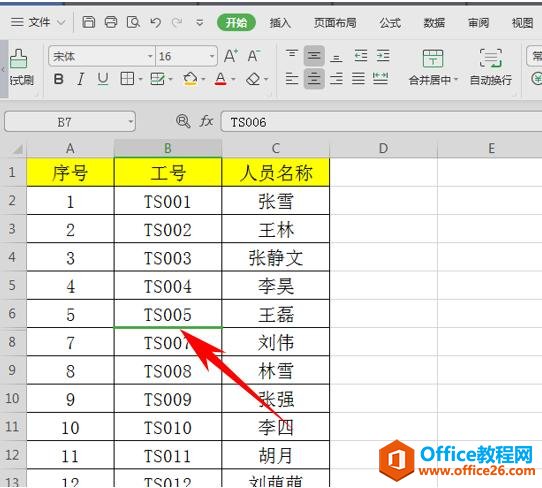Select cell containing 张静文
This screenshot has width=542, height=488.
[276, 257]
